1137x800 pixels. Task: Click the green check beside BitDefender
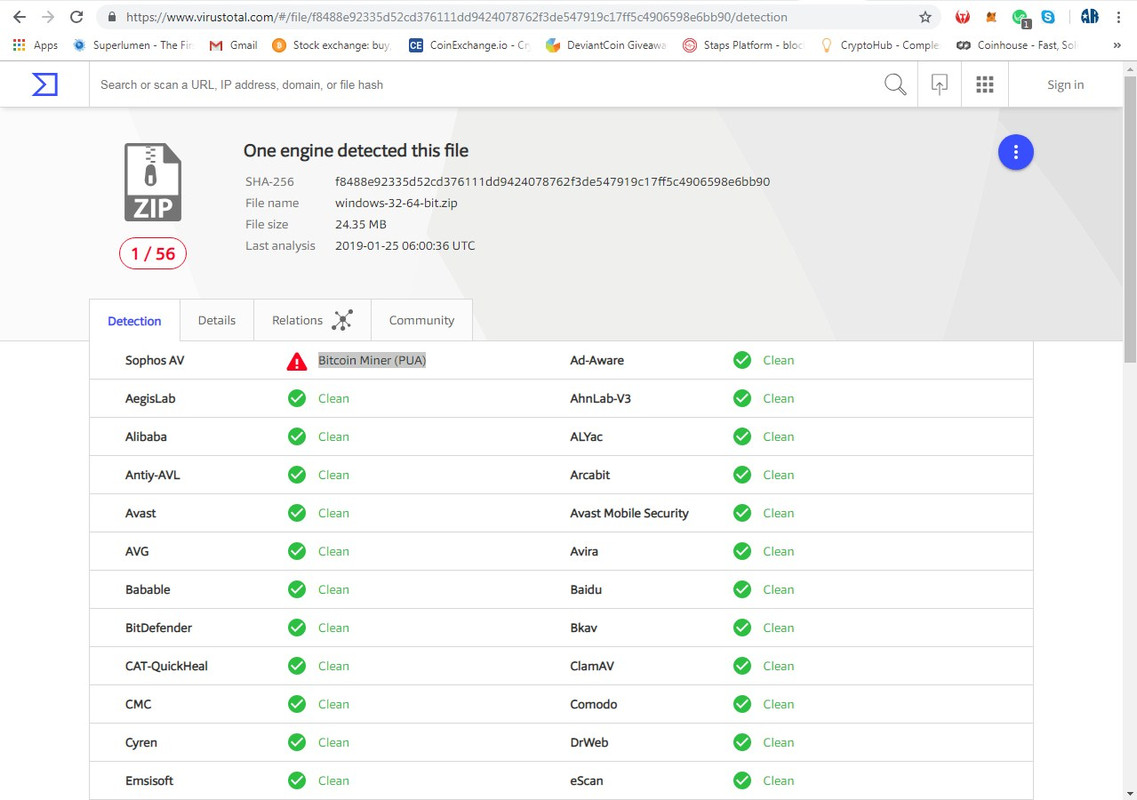(x=297, y=627)
